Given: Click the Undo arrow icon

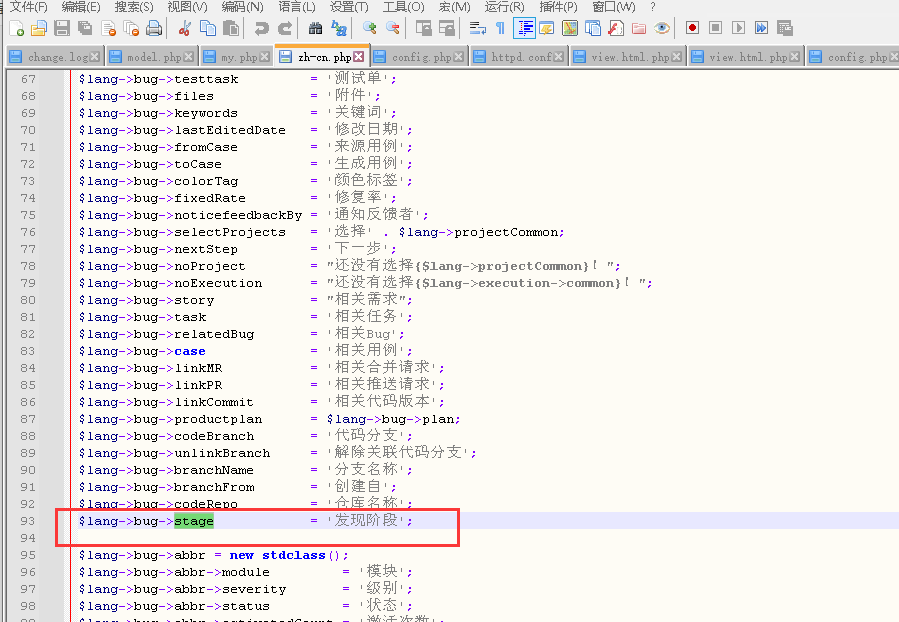Looking at the screenshot, I should click(261, 28).
